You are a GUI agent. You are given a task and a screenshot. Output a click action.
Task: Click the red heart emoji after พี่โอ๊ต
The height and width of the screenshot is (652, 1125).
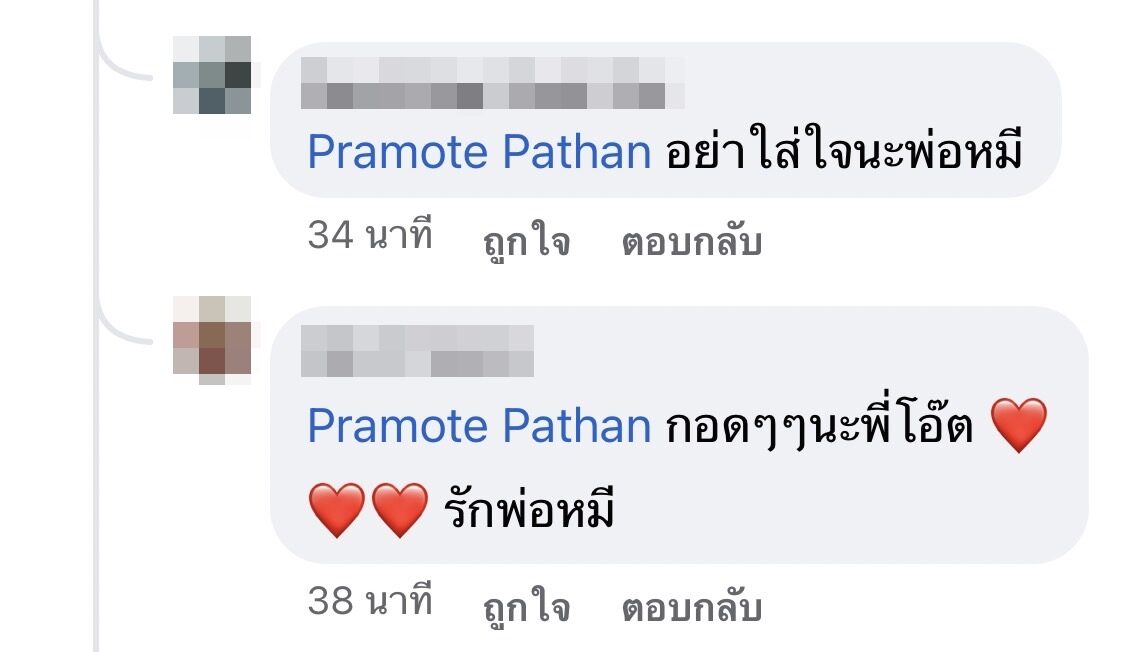pyautogui.click(x=1019, y=425)
